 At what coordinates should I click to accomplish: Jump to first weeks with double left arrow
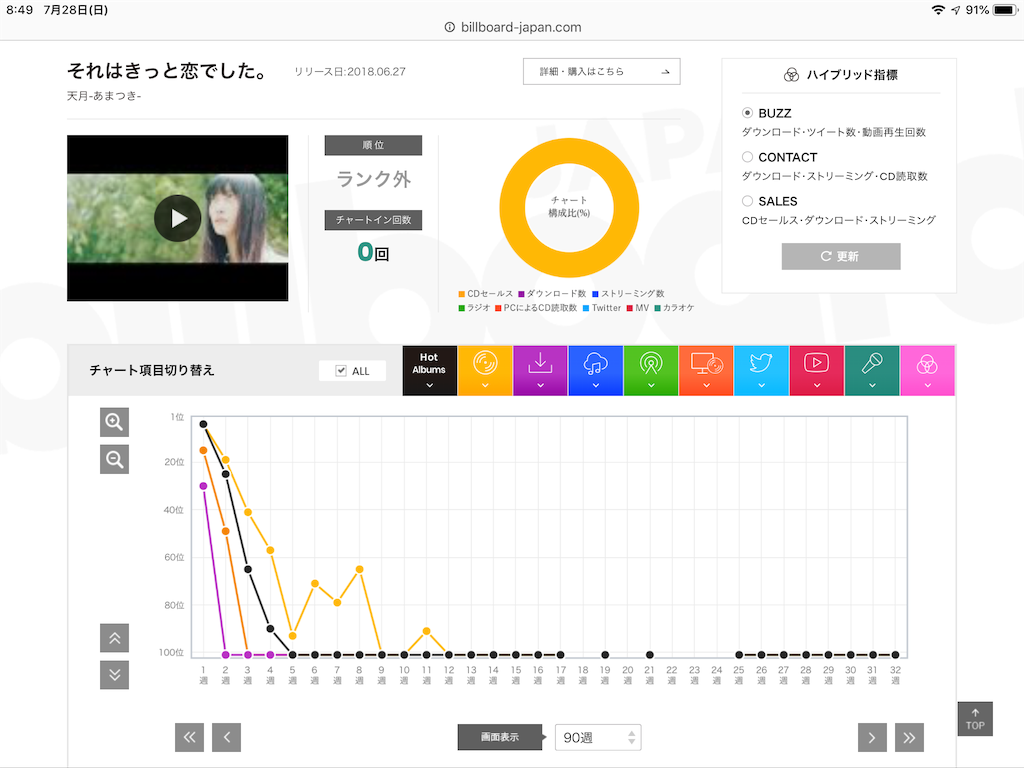click(189, 737)
